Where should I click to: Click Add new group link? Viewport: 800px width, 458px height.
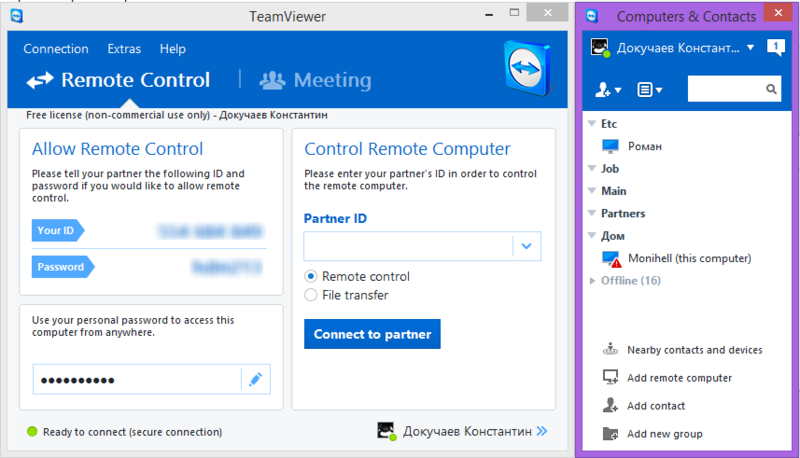tap(664, 434)
